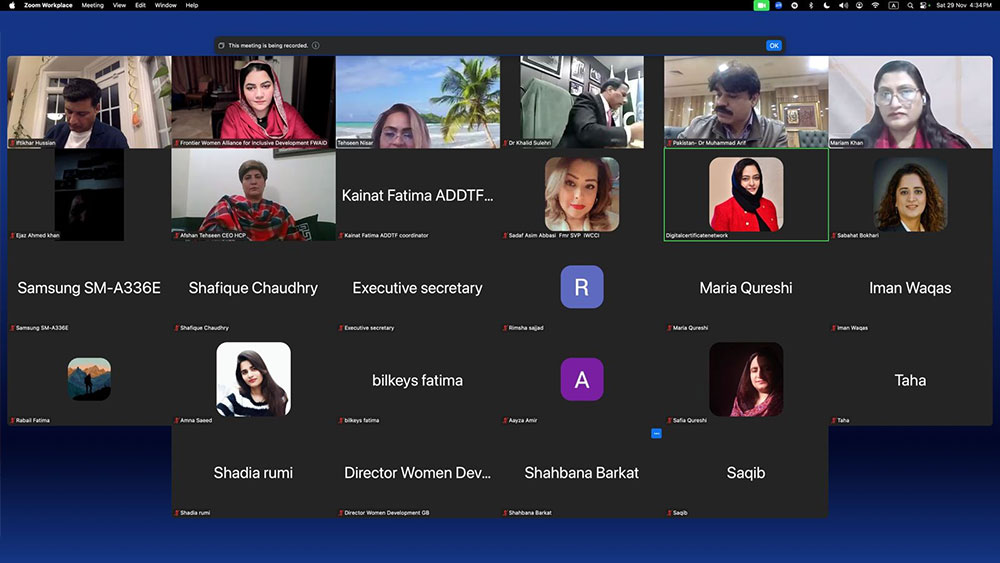Viewport: 1000px width, 563px height.
Task: Select Rimsha sajjad's purple R avatar tile
Action: (582, 287)
